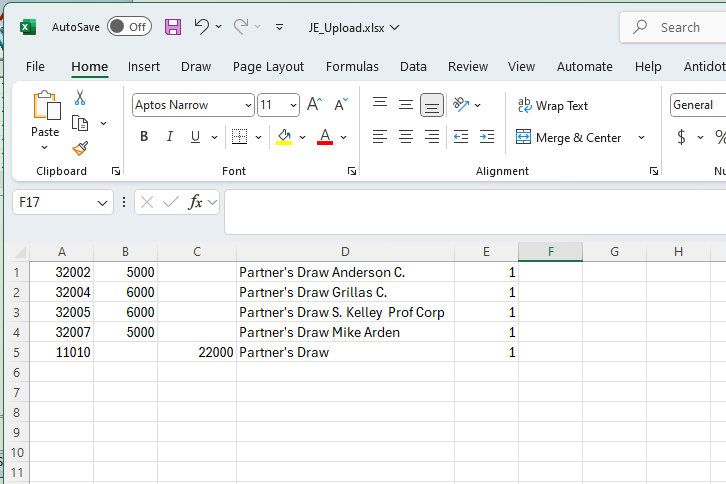Open the Review tab
The image size is (726, 484).
click(468, 67)
